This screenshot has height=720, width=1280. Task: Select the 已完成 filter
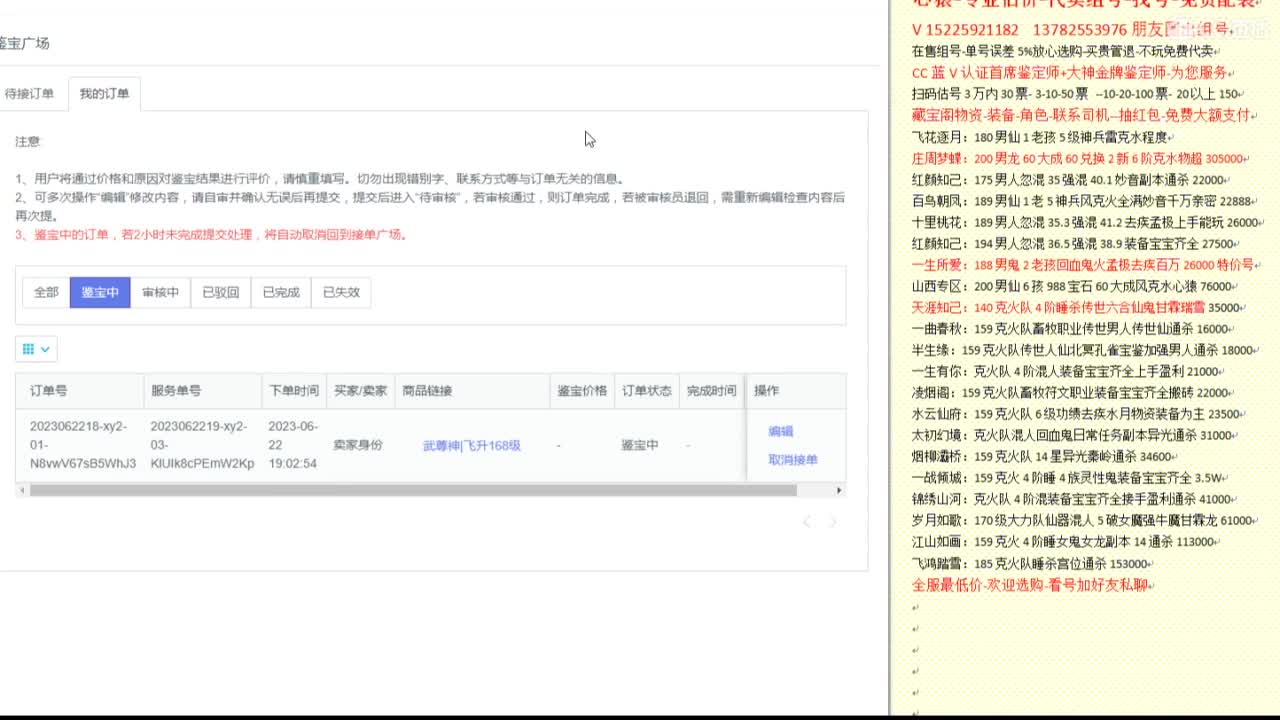(281, 292)
